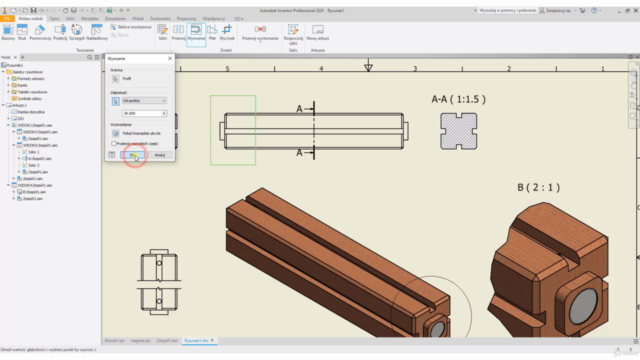This screenshot has width=640, height=360.
Task: Select the Przekrój section view tool
Action: pyautogui.click(x=60, y=32)
